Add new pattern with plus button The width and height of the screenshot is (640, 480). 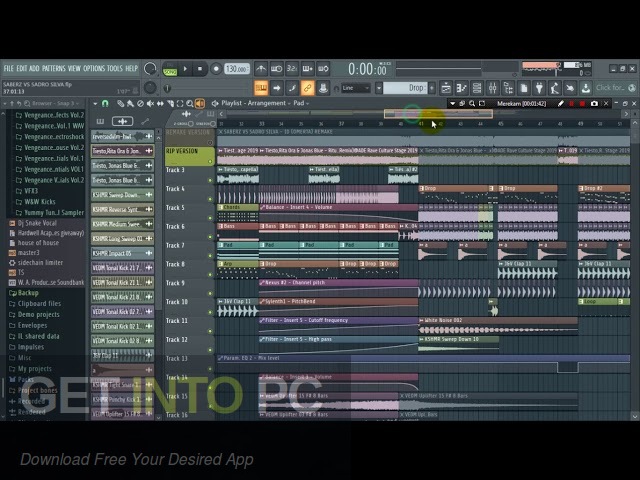[x=432, y=88]
